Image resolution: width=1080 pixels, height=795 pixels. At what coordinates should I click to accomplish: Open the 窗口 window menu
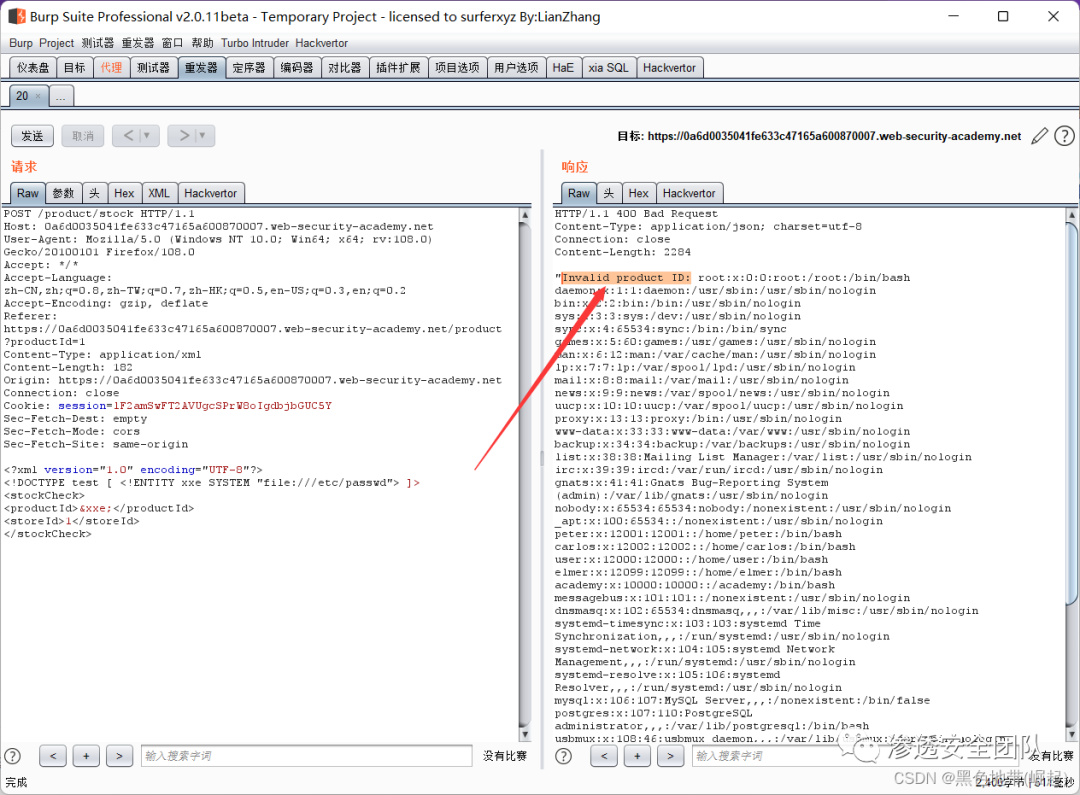[x=172, y=43]
